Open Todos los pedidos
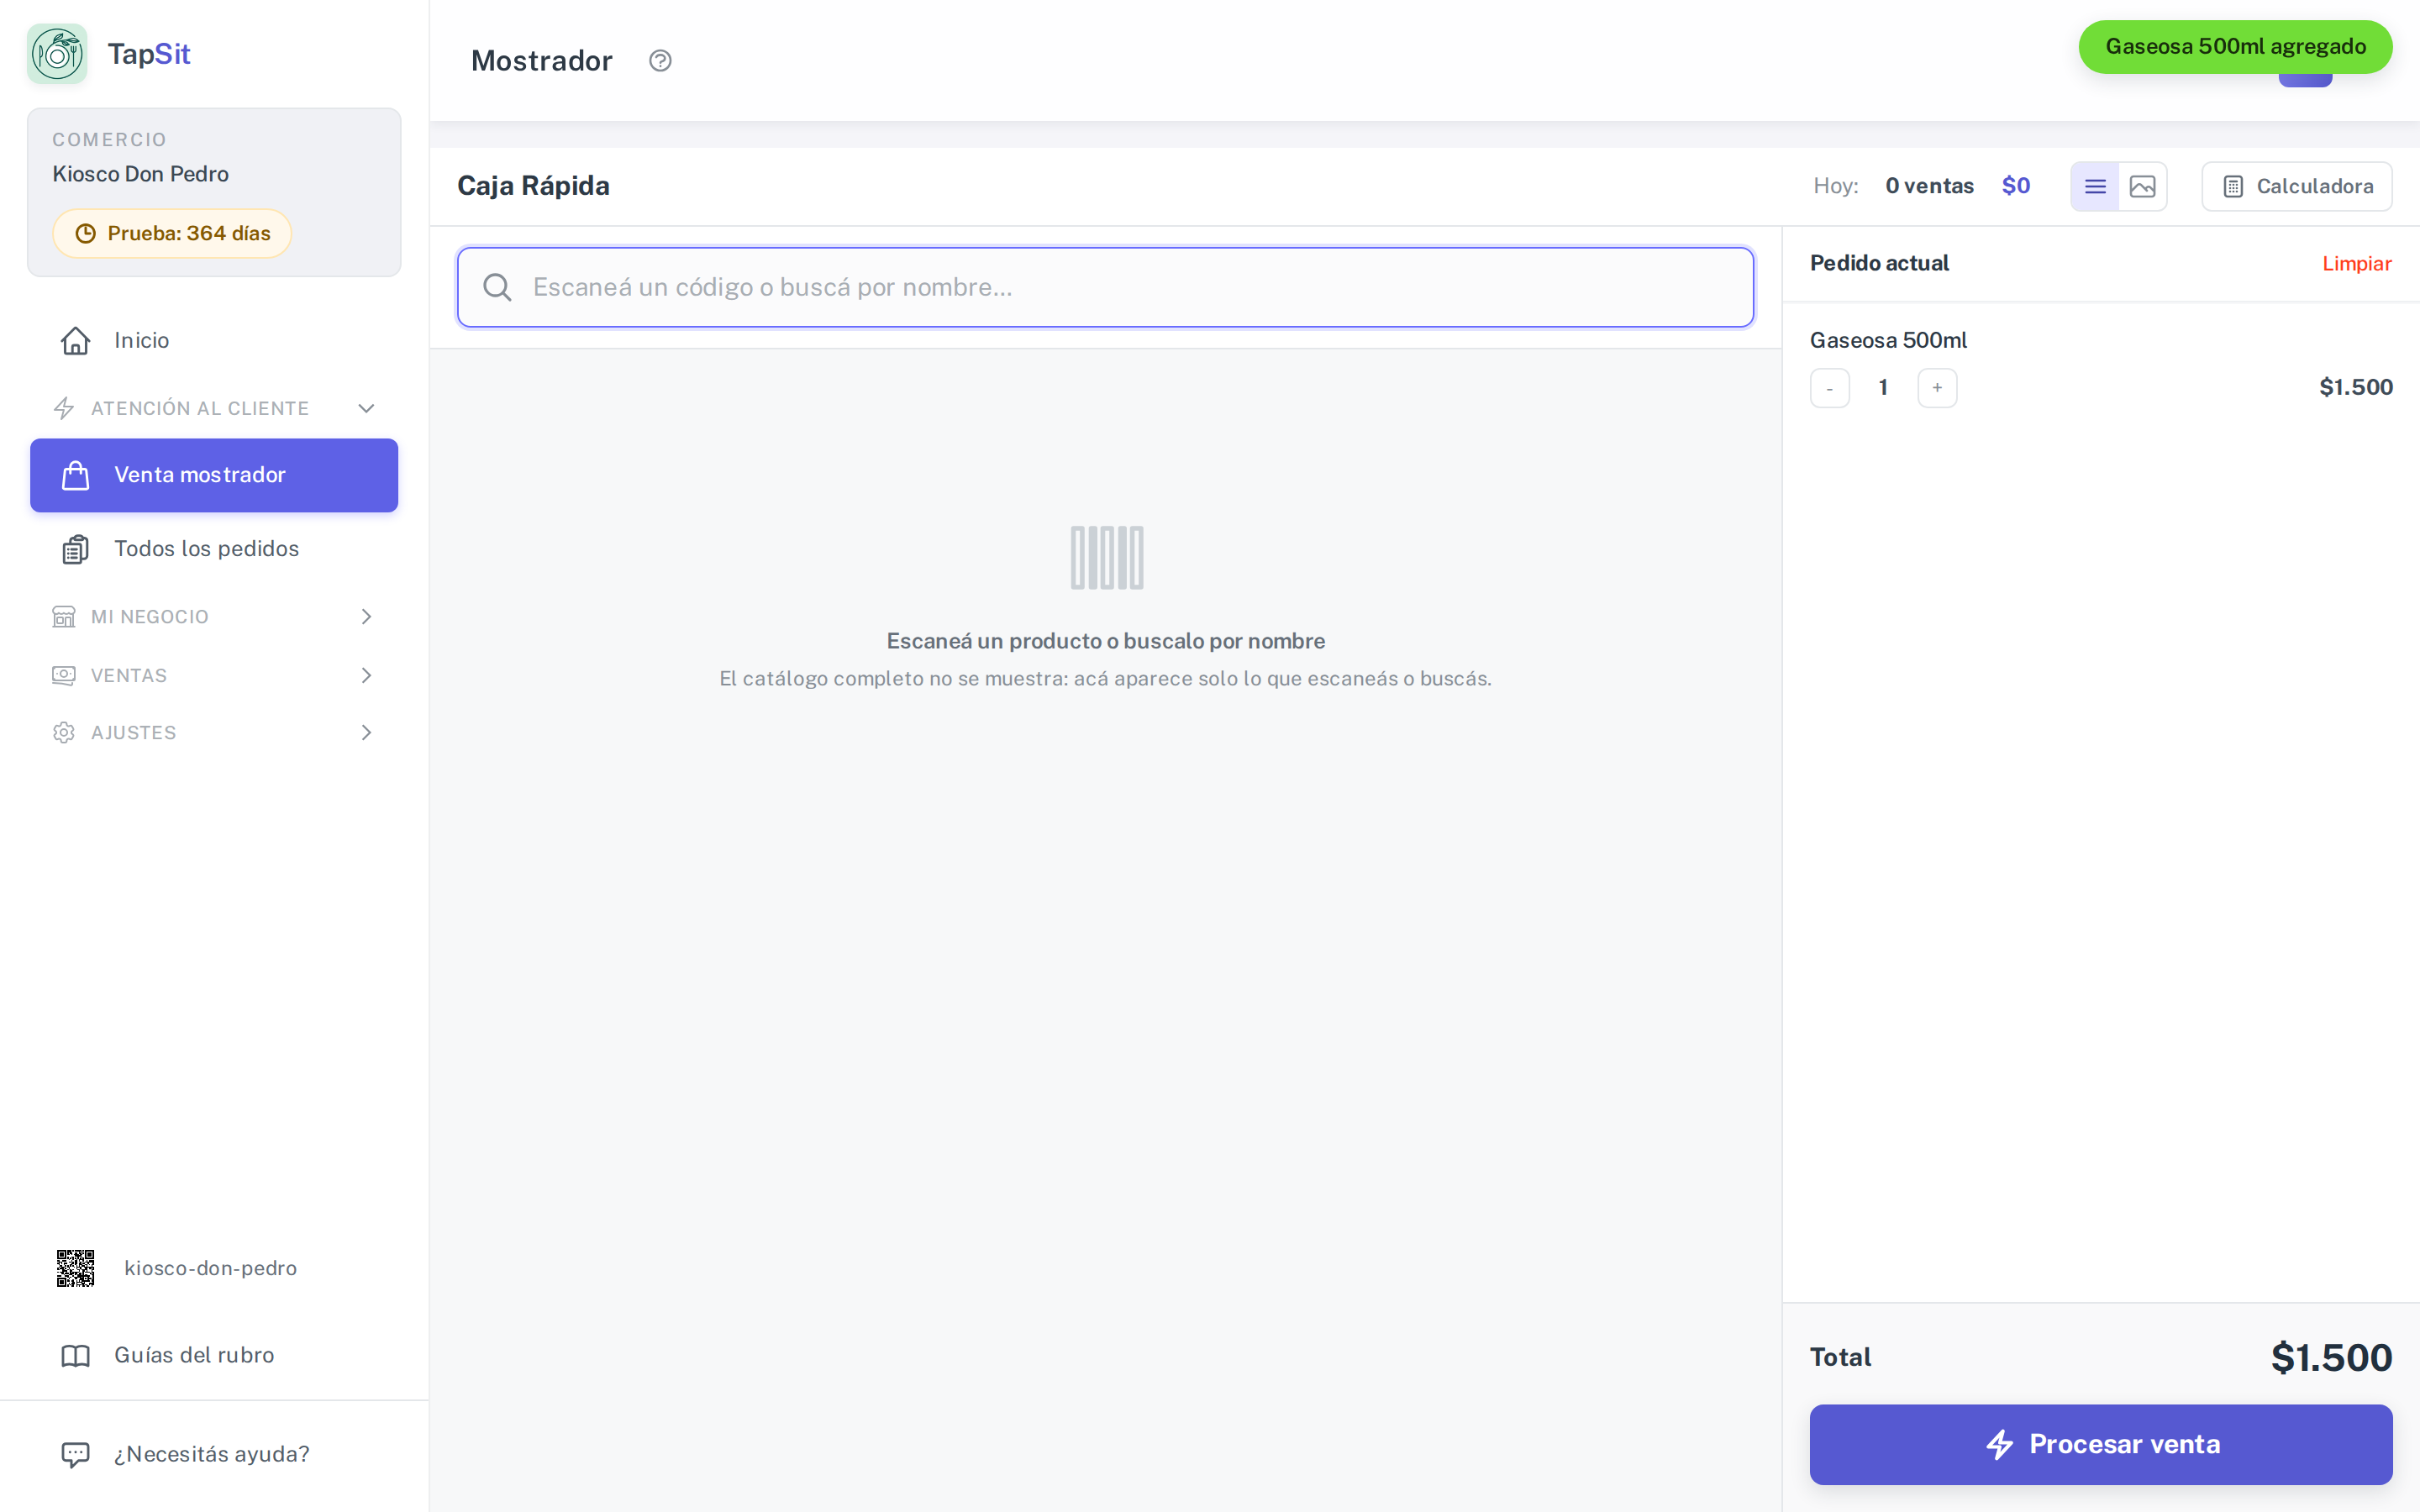The height and width of the screenshot is (1512, 2420). pyautogui.click(x=214, y=549)
